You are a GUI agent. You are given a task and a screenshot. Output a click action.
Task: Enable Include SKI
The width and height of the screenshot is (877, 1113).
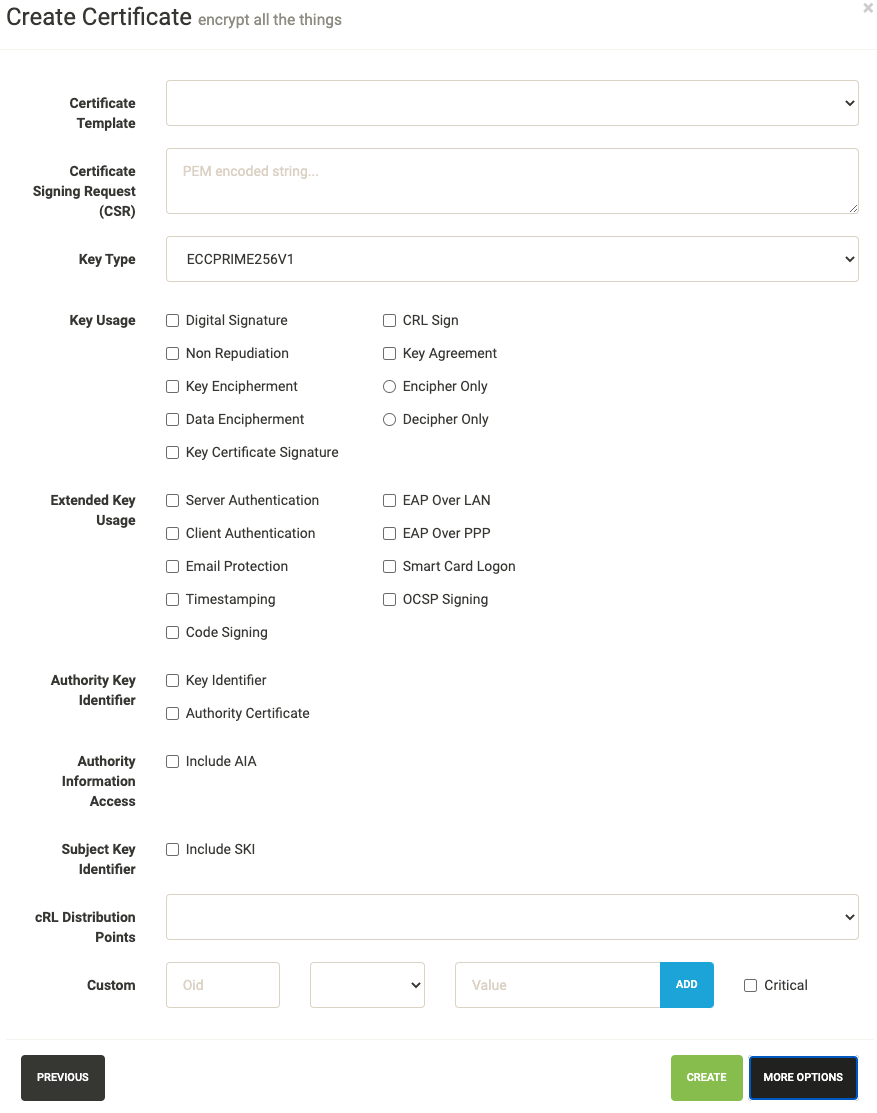(172, 849)
